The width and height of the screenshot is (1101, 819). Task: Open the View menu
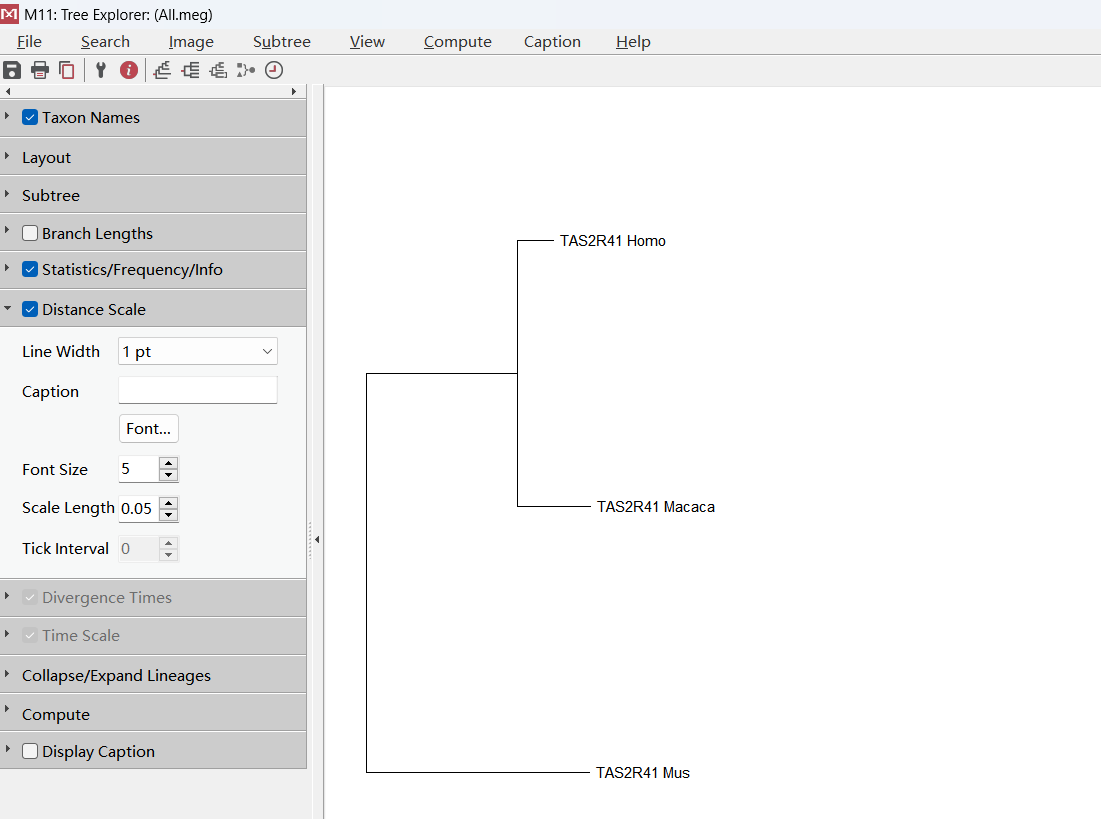(x=367, y=41)
